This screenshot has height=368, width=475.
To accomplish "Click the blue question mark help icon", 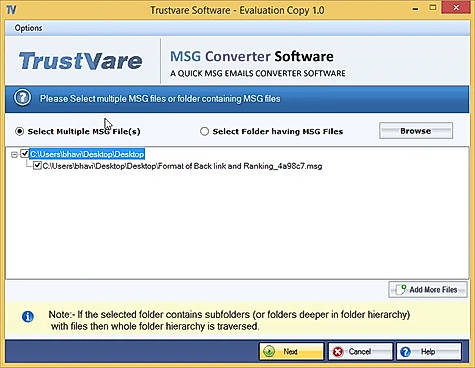I will click(22, 98).
